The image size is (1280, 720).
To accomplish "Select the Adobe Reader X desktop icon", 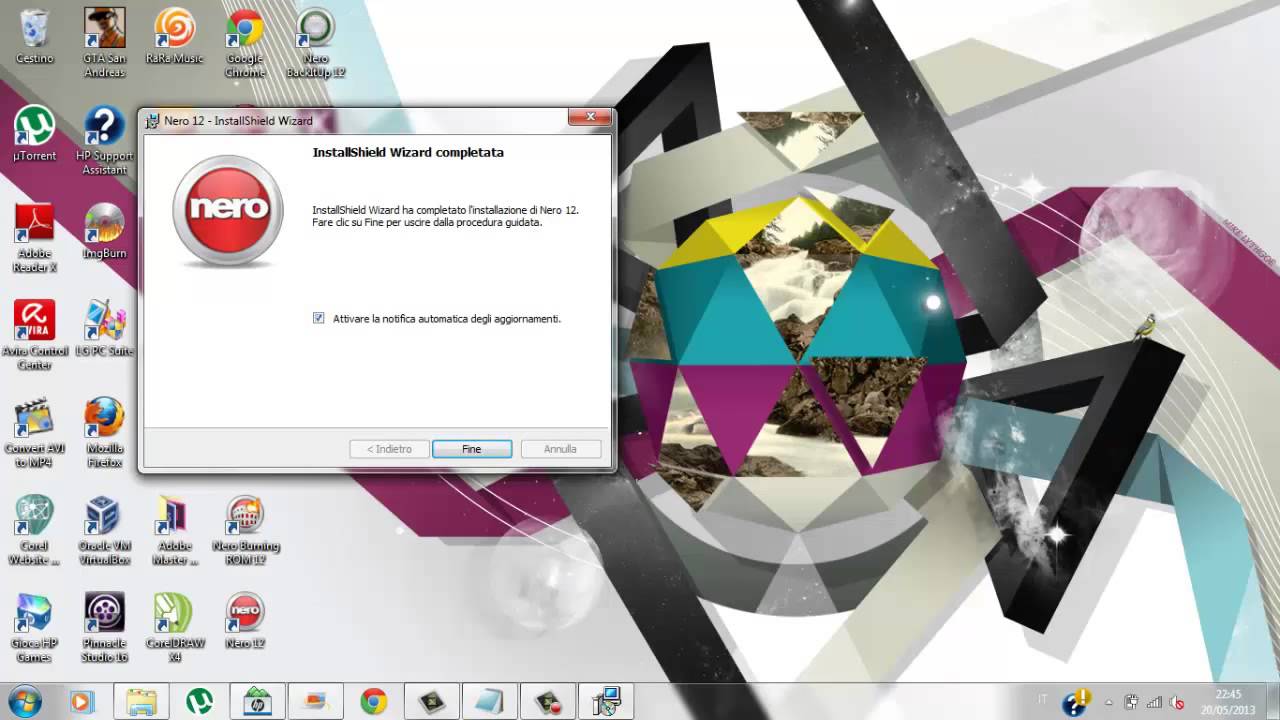I will (x=34, y=238).
